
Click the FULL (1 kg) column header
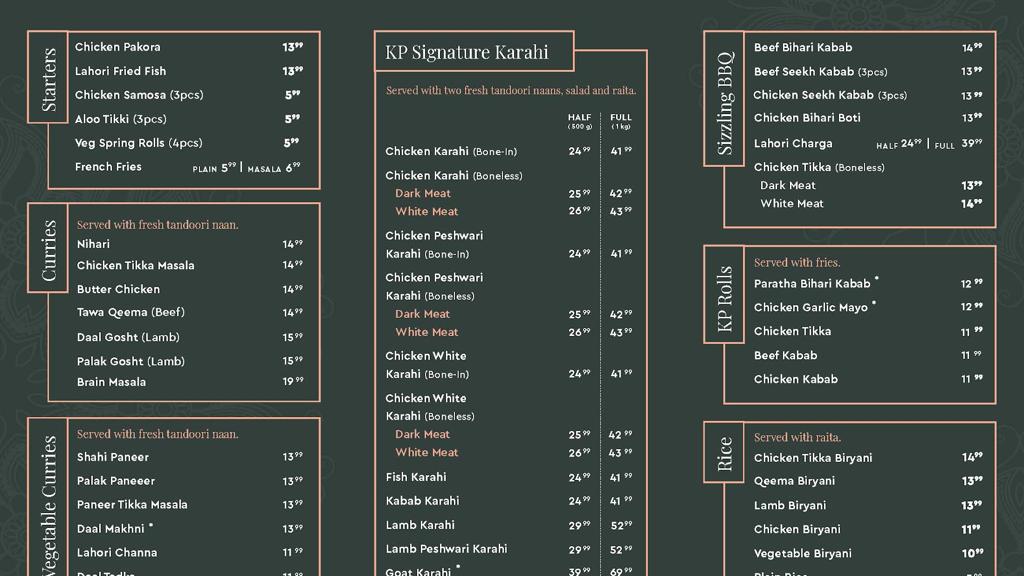coord(621,121)
